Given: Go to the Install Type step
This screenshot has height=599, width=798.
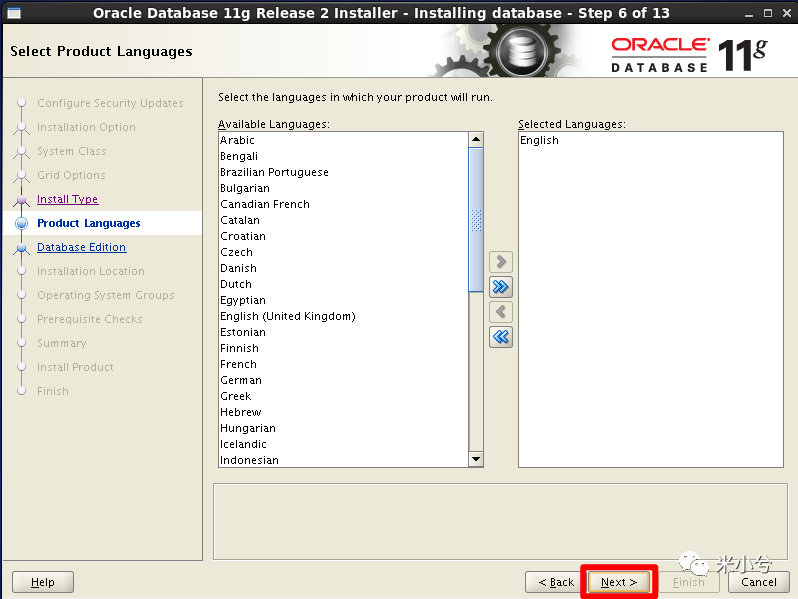Looking at the screenshot, I should coord(68,199).
